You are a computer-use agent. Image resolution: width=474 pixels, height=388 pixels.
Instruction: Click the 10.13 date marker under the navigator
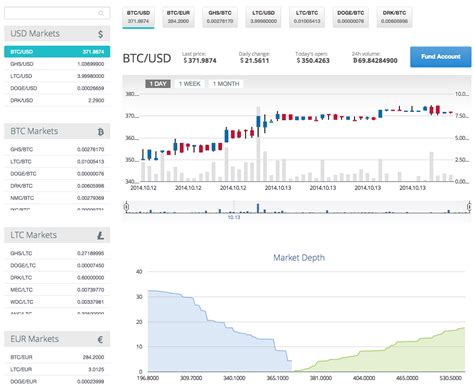[x=234, y=217]
